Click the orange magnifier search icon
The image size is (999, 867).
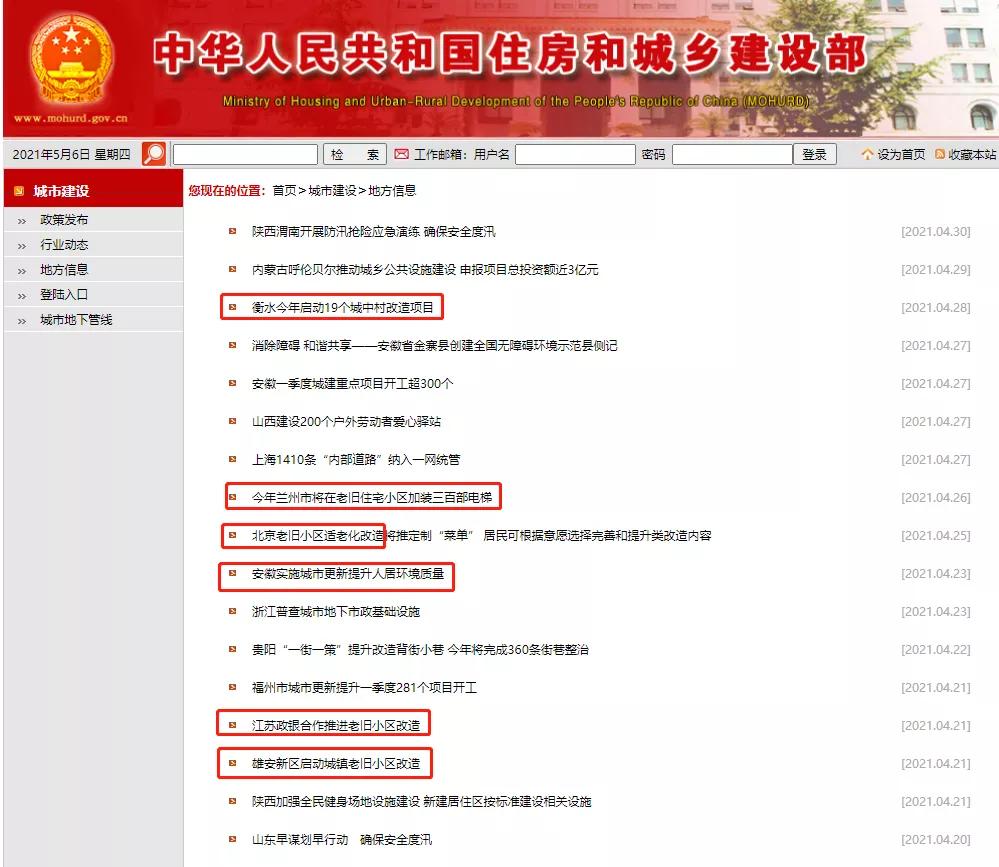[154, 154]
